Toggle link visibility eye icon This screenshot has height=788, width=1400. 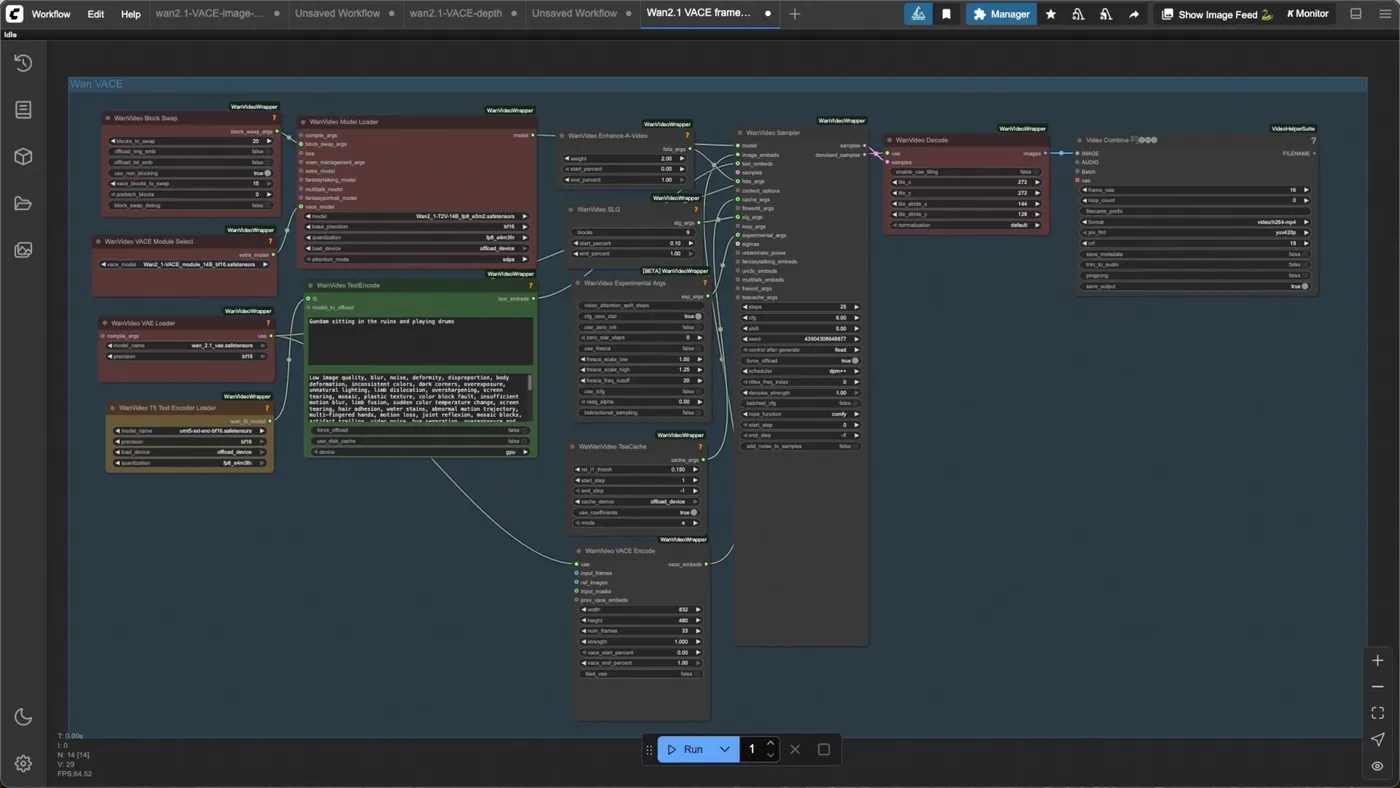(1377, 766)
